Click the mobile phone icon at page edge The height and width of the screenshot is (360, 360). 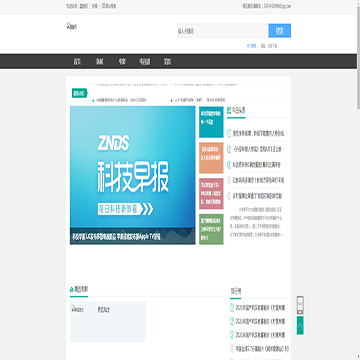pyautogui.click(x=300, y=305)
